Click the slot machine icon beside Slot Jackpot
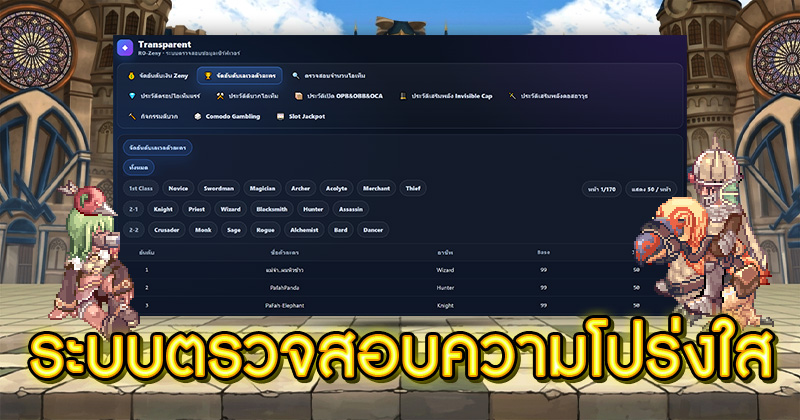Viewport: 800px width, 420px height. [280, 116]
